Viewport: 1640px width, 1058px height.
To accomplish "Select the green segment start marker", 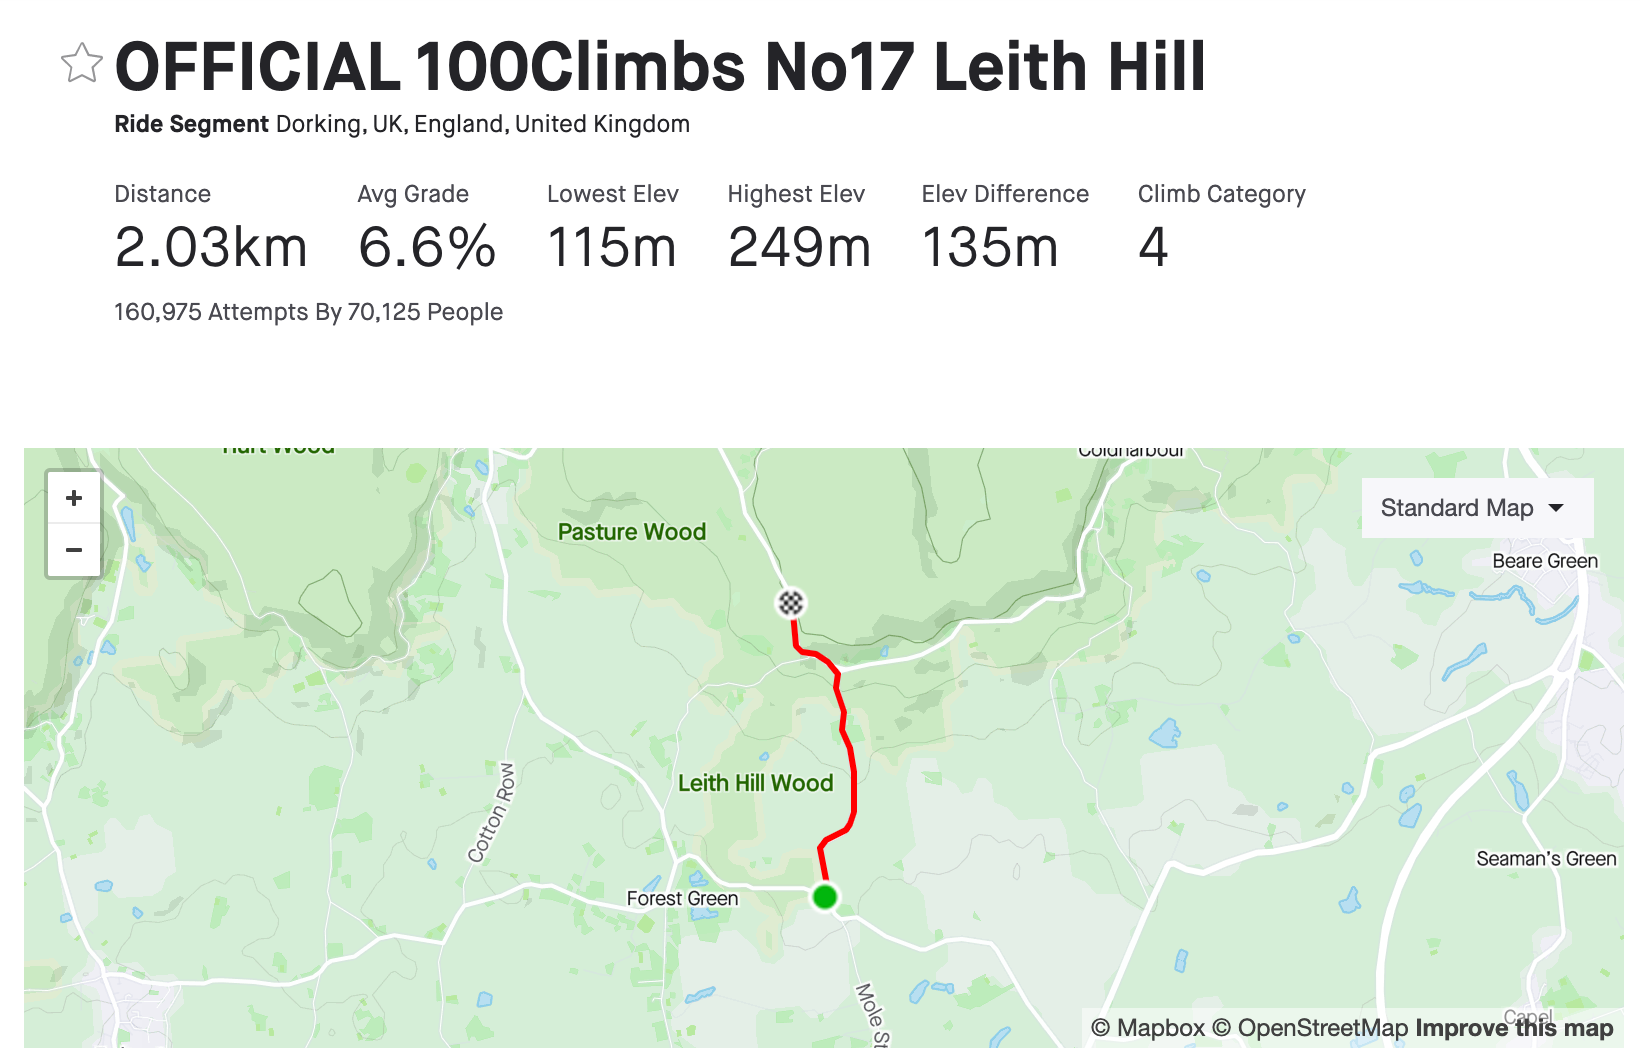I will pos(823,897).
